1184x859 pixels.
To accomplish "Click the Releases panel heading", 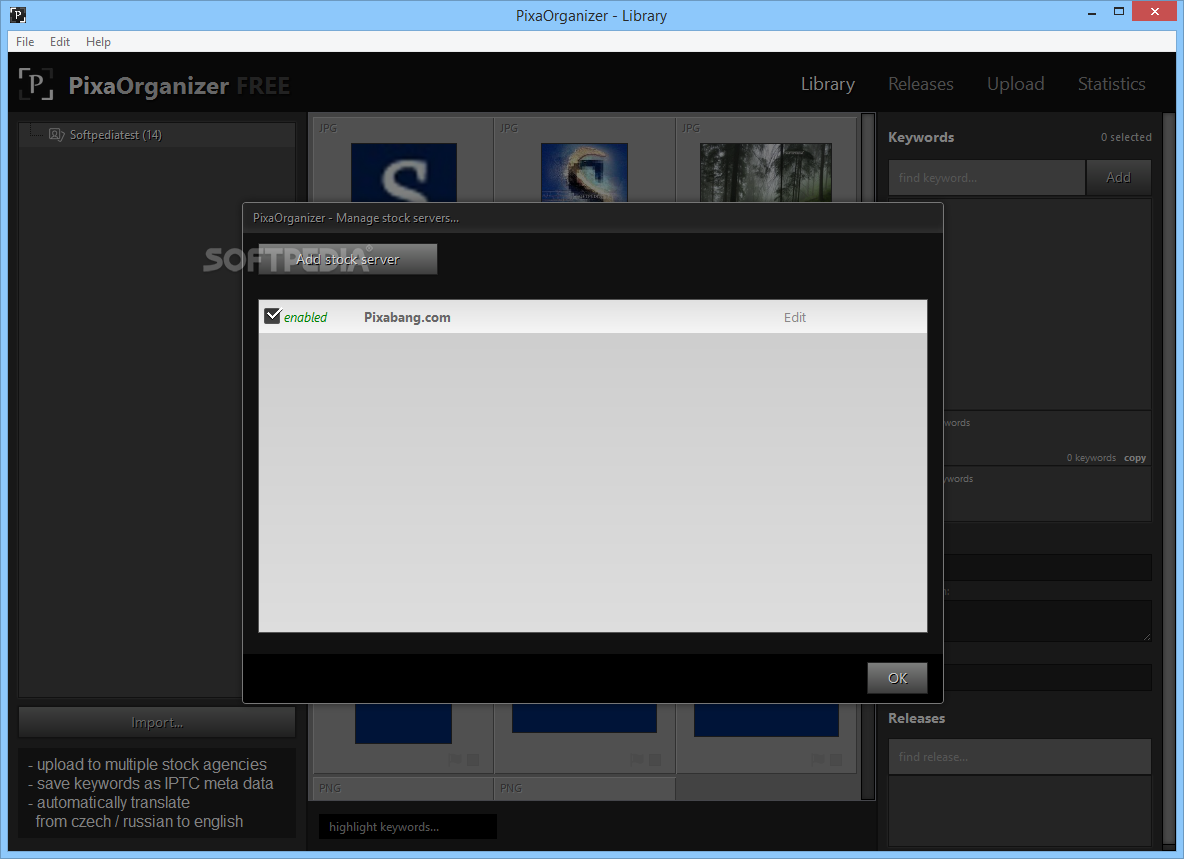I will (x=916, y=719).
